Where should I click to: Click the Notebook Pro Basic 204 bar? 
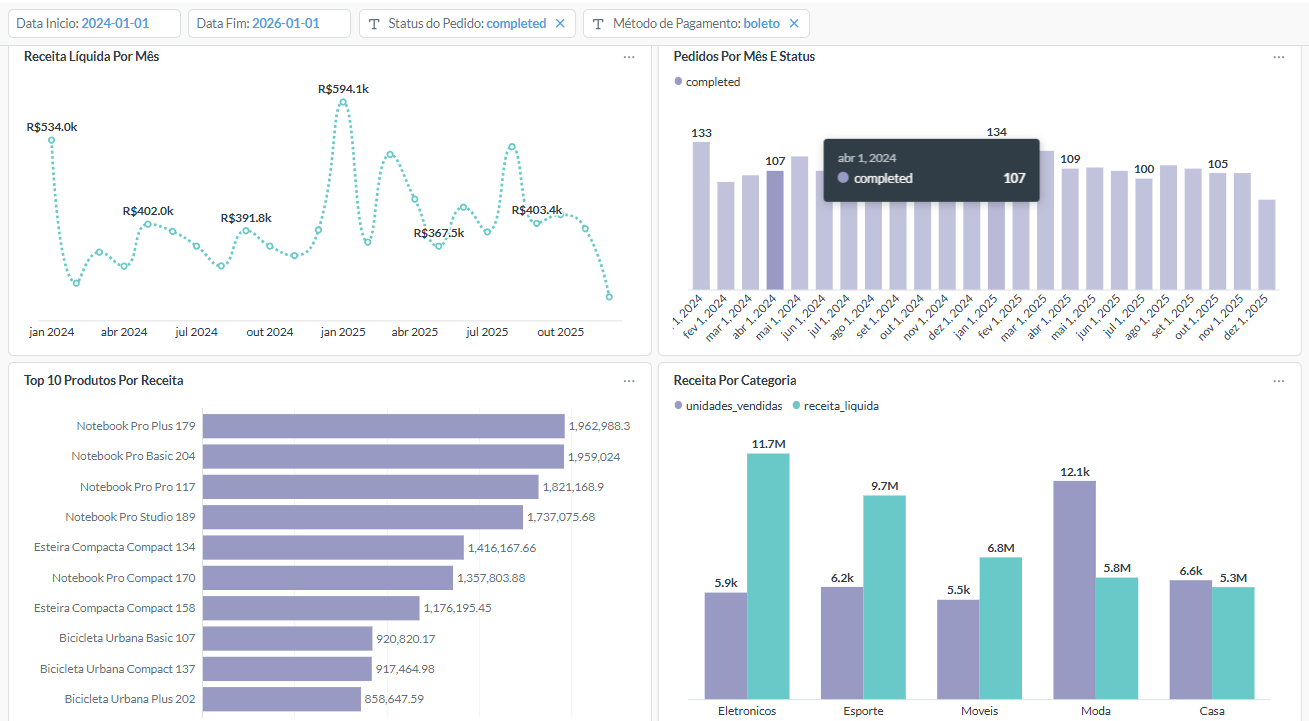[383, 456]
